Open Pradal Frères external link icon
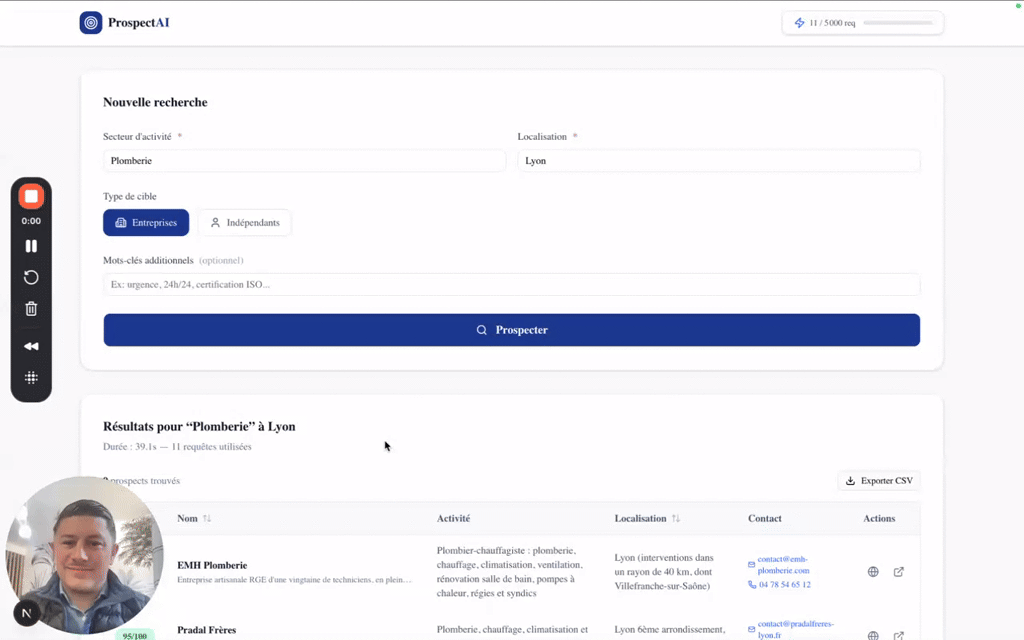Viewport: 1024px width, 640px height. [x=899, y=635]
